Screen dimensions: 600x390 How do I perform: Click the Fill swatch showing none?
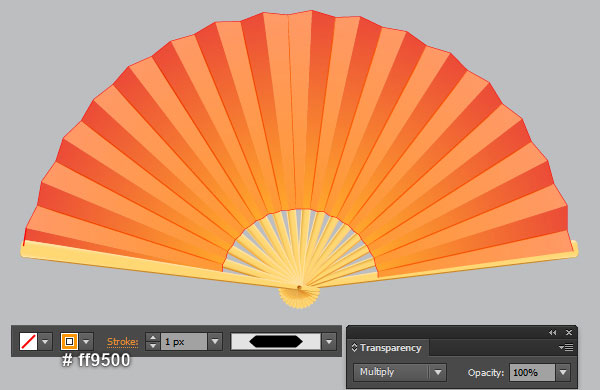pos(28,341)
